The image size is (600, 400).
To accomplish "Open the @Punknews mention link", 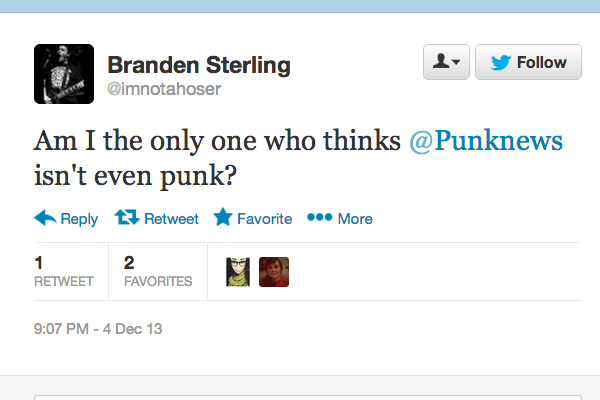I will (x=486, y=140).
